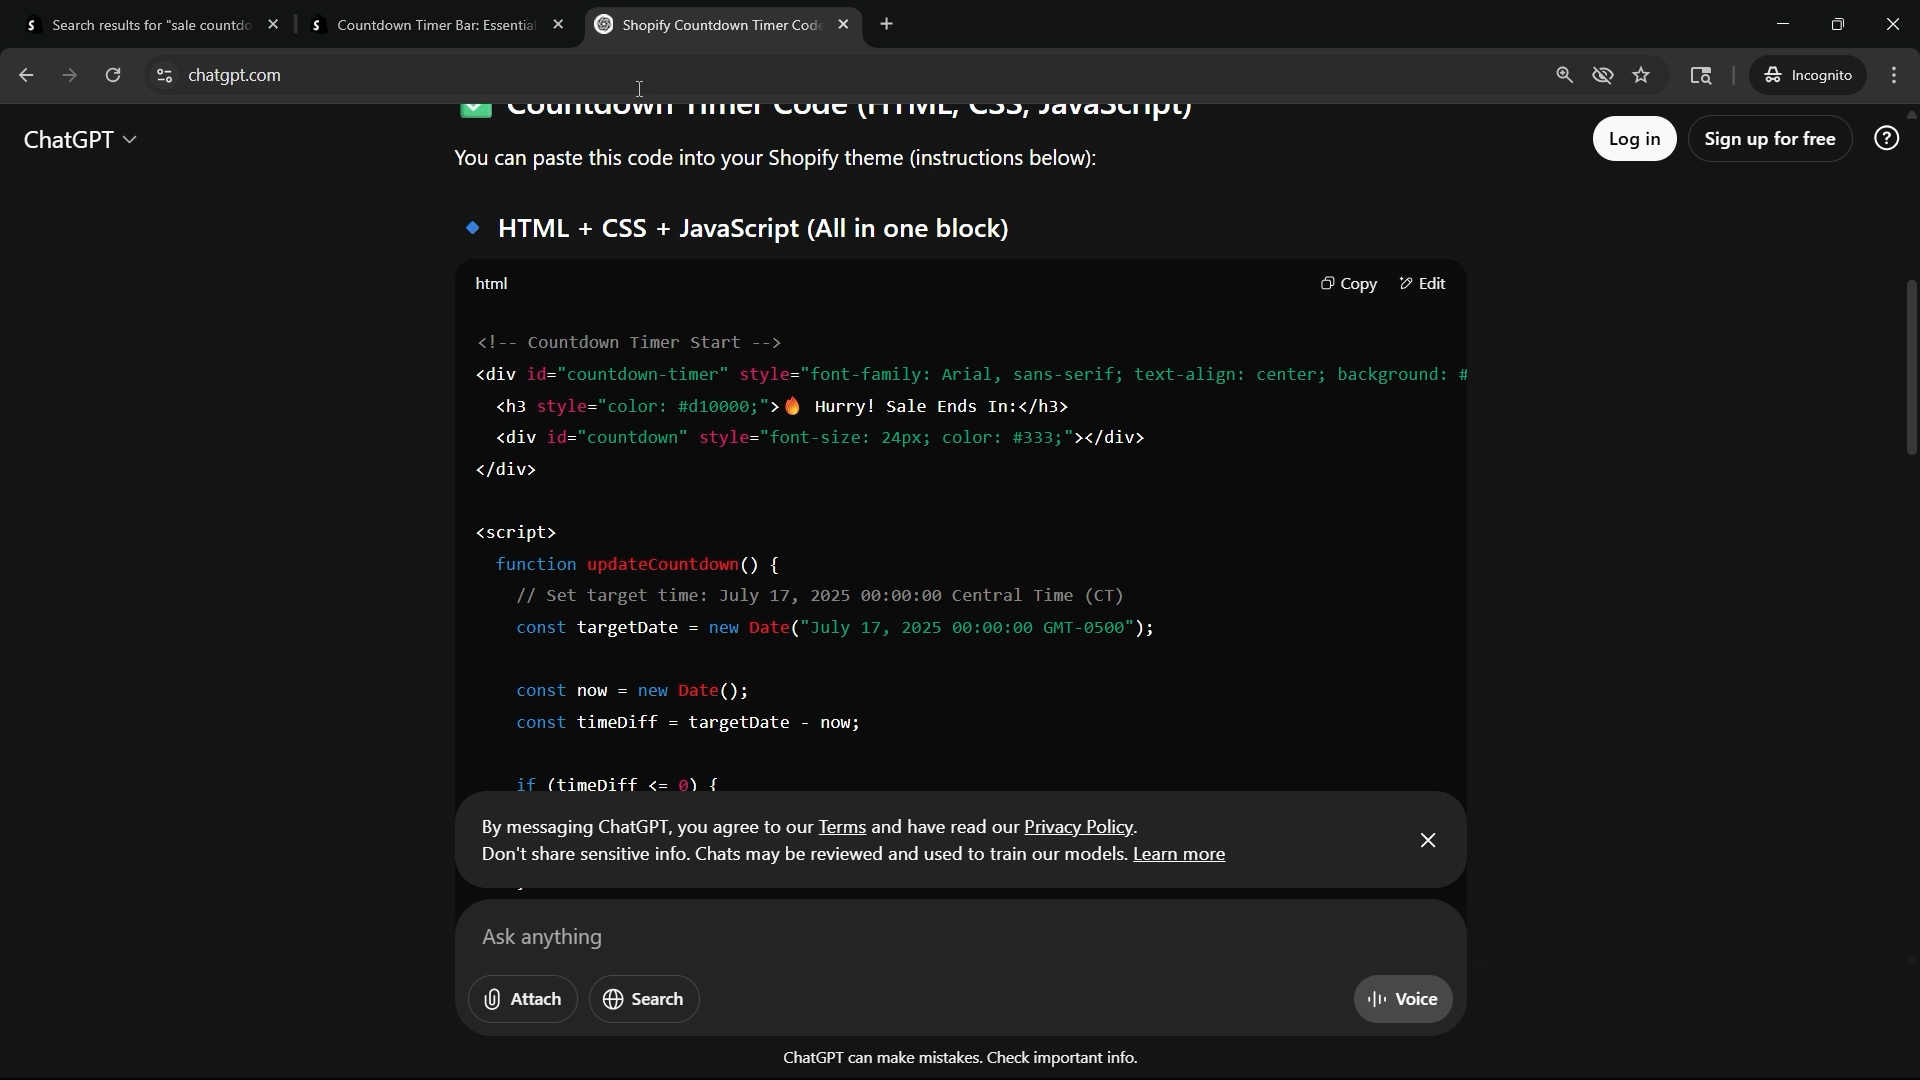1920x1080 pixels.
Task: Open the Attach option in the chat input
Action: pos(522,999)
